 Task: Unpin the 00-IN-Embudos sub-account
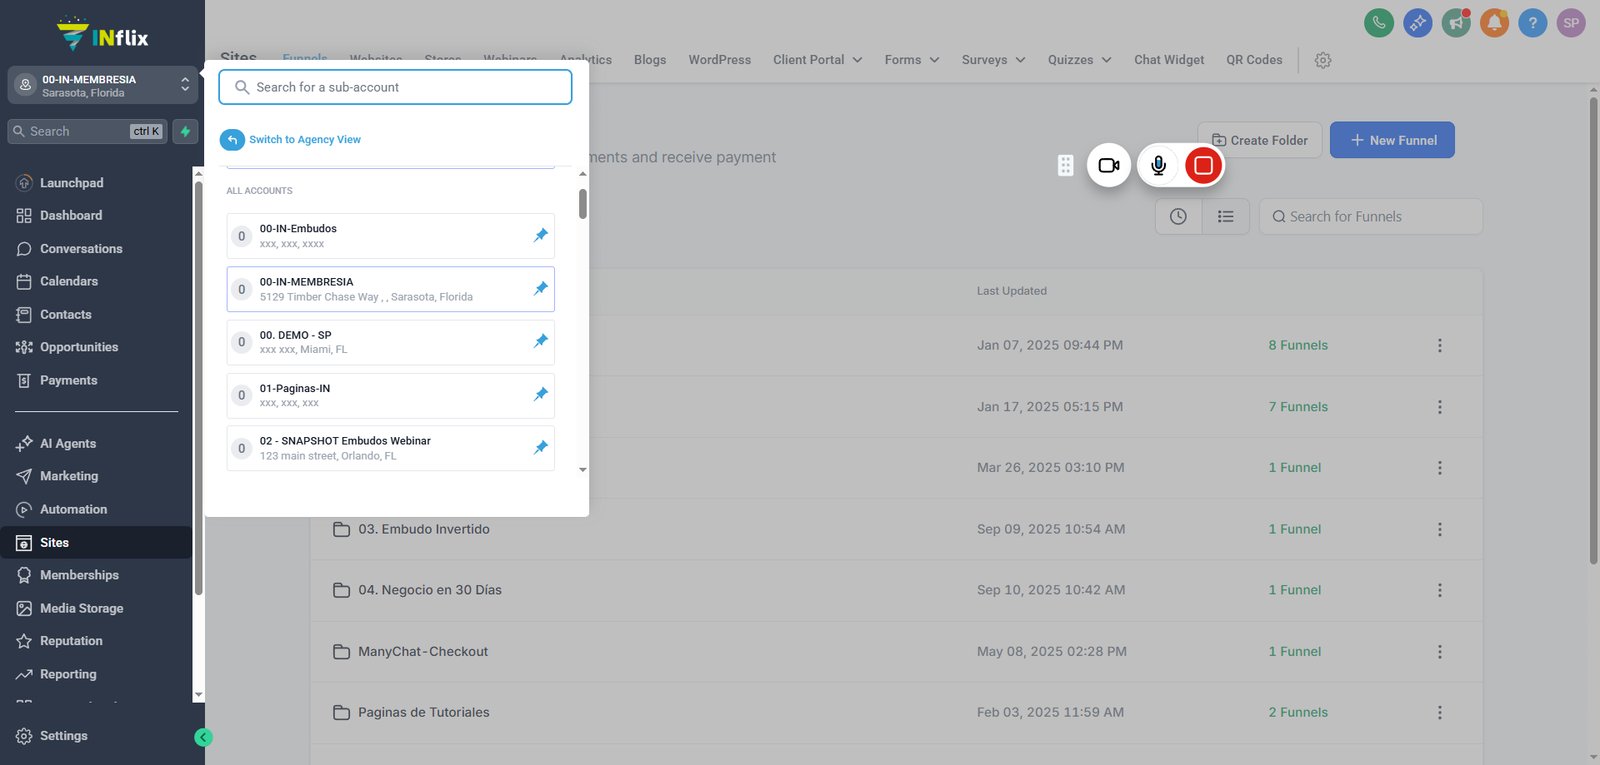click(x=541, y=236)
